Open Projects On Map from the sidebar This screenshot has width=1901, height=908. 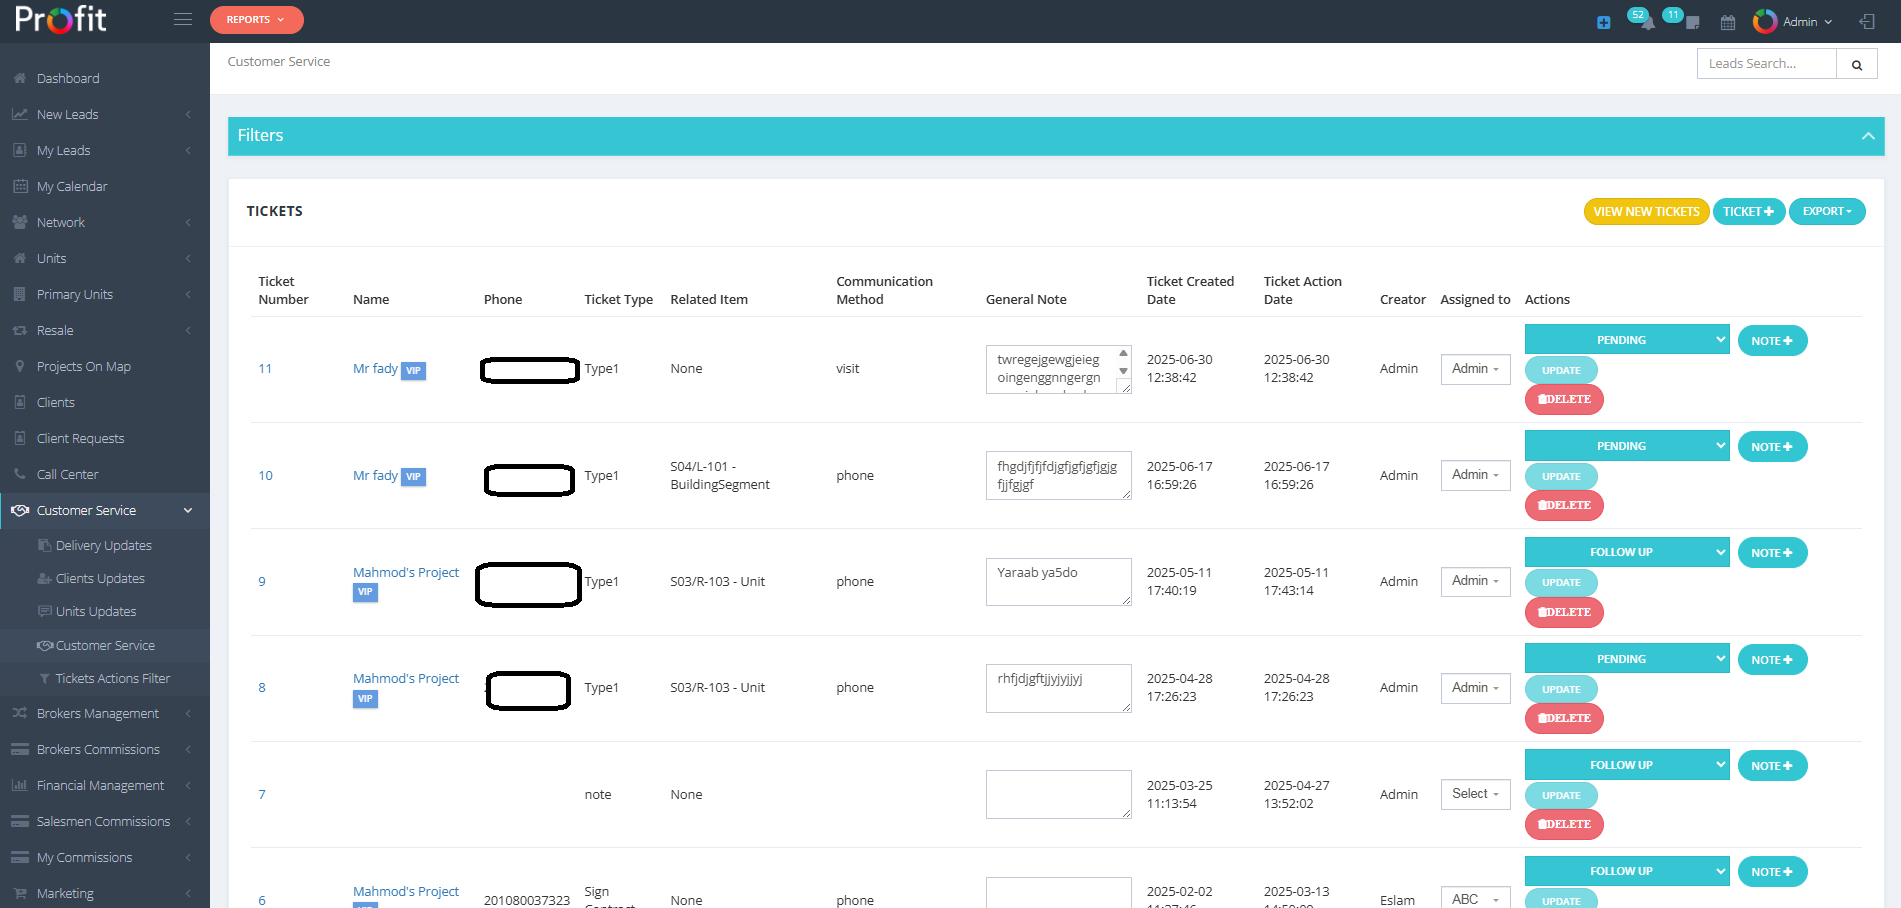[x=83, y=366]
